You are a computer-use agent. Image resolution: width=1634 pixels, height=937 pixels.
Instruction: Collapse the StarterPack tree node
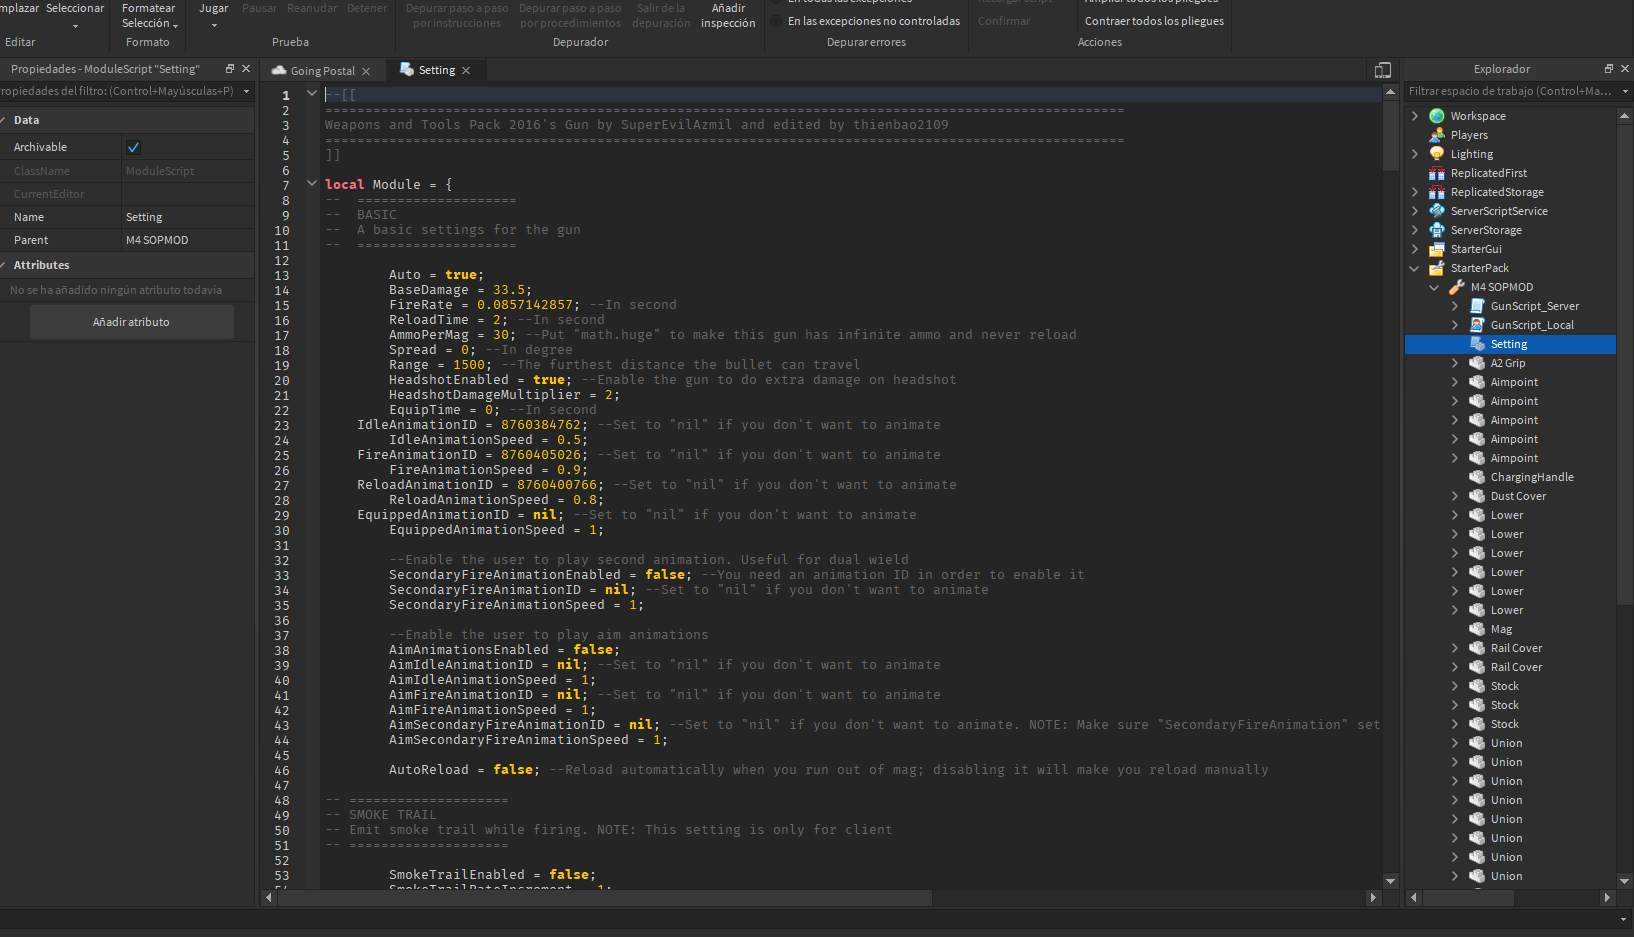tap(1415, 268)
